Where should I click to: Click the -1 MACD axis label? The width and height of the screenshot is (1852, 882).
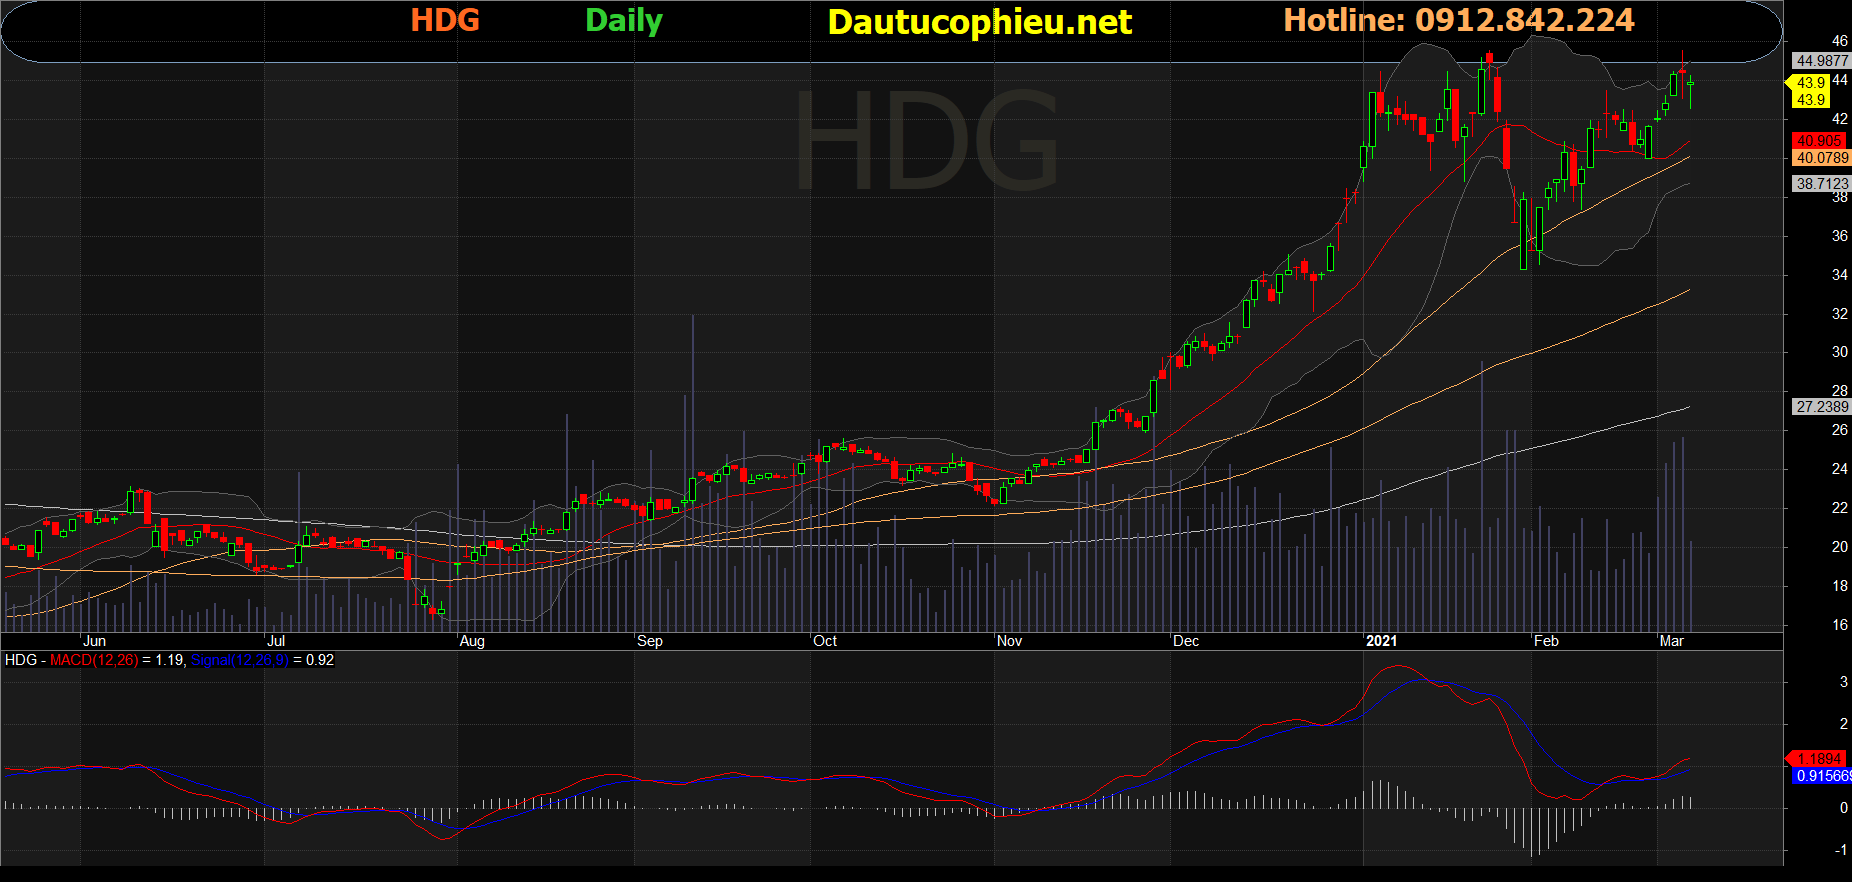click(1841, 850)
